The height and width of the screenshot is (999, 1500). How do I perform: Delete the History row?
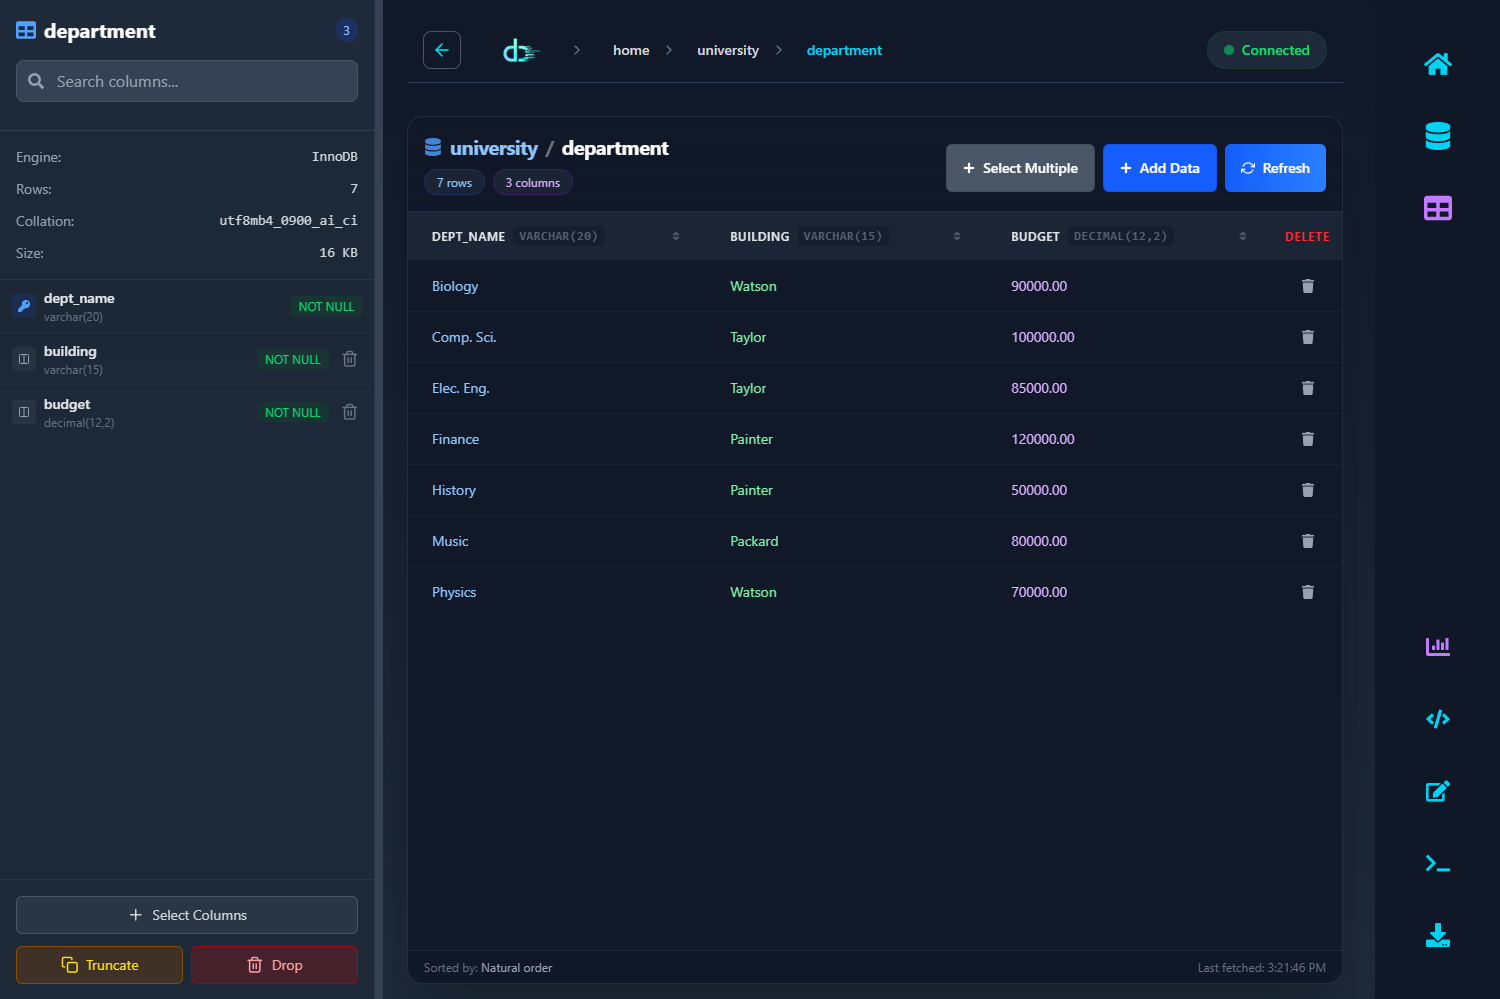pos(1307,490)
